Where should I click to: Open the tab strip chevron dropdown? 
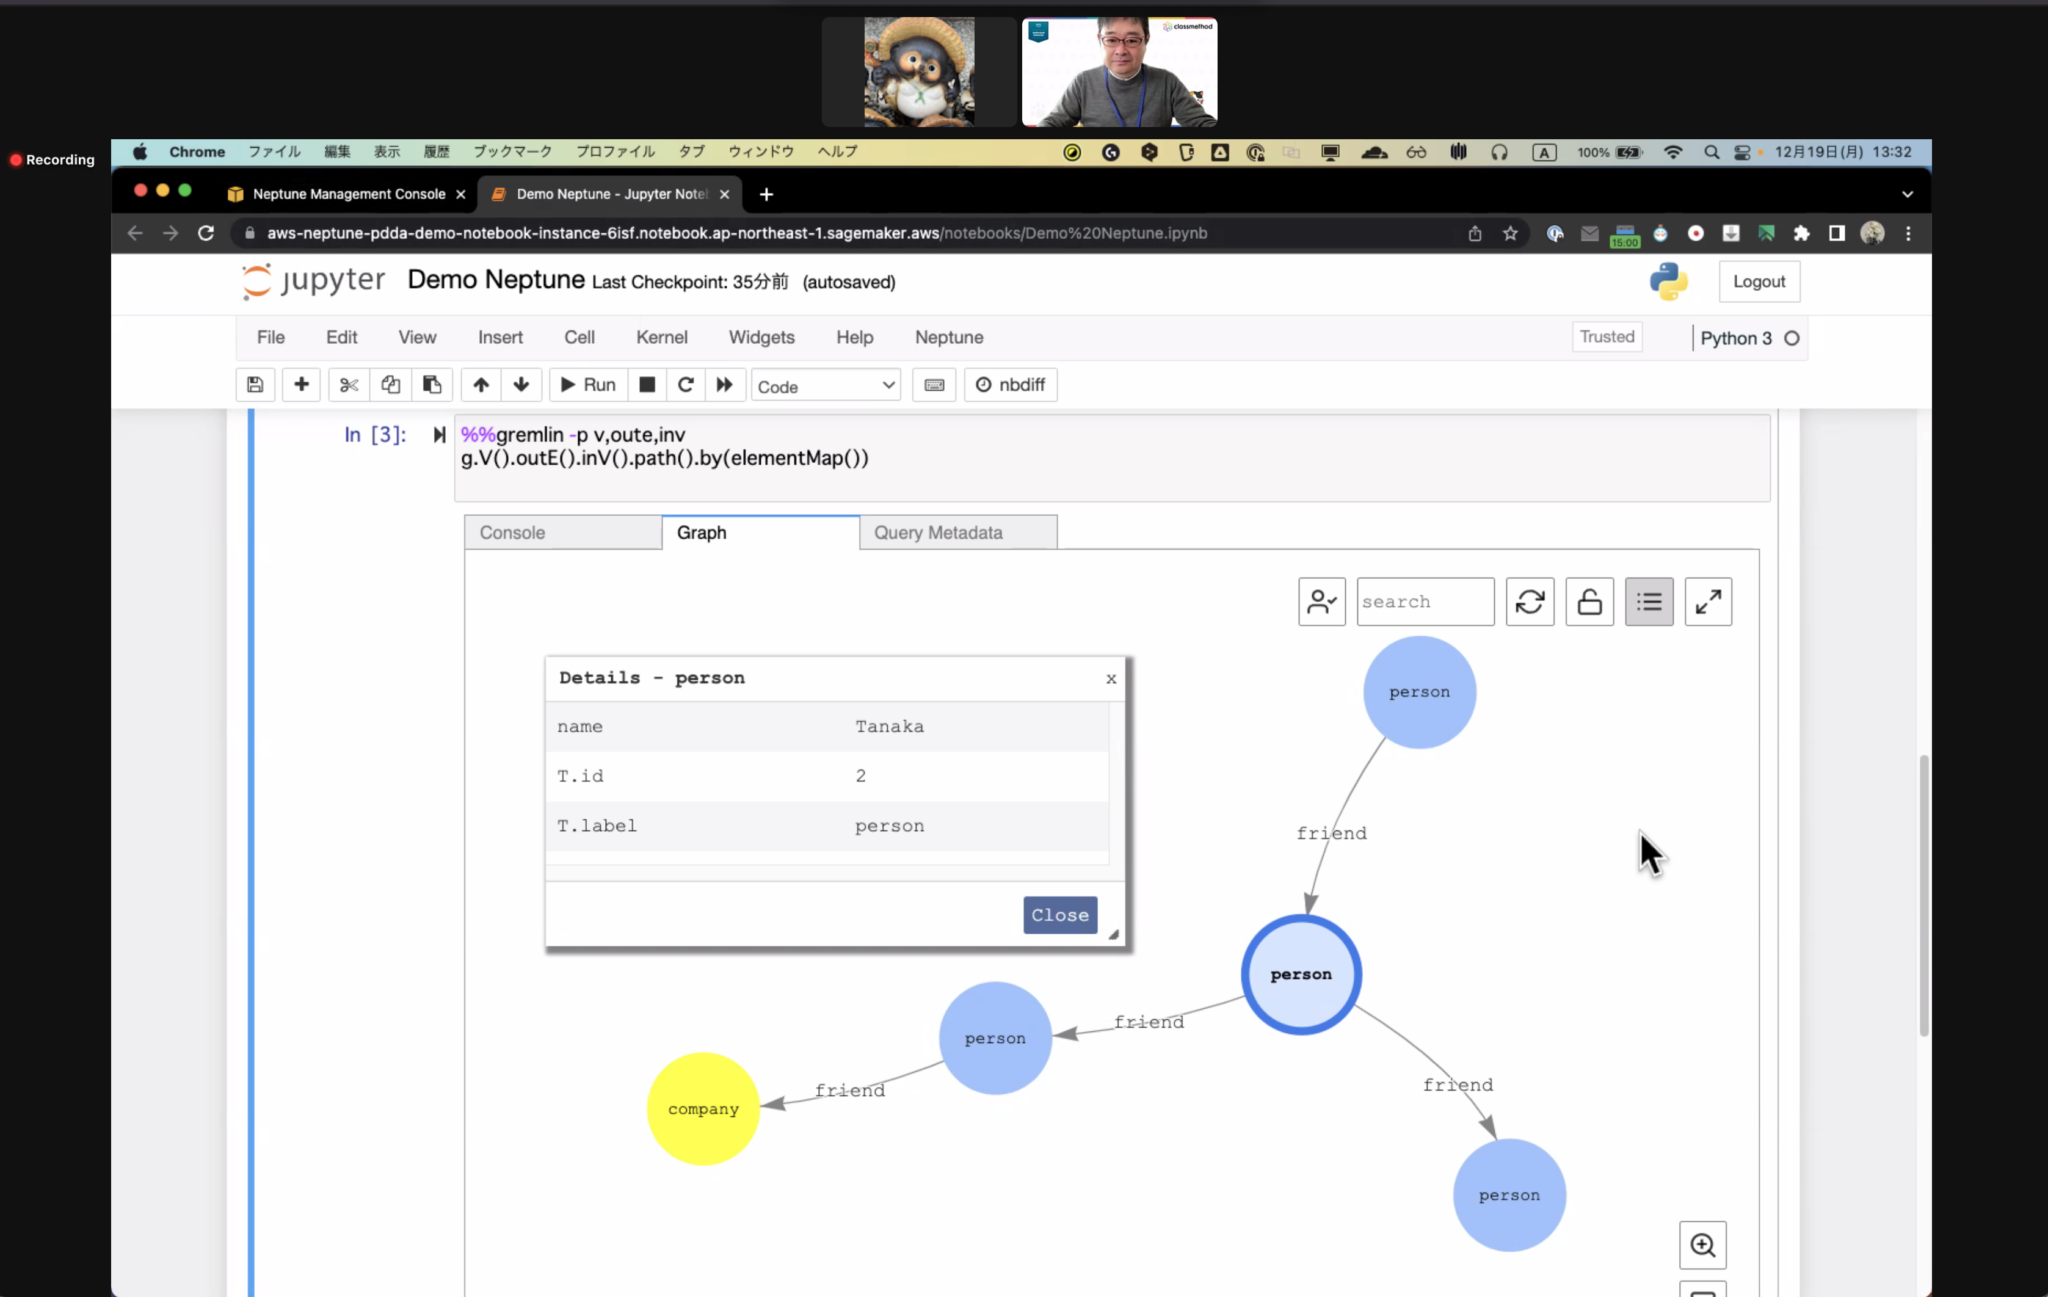point(1907,193)
